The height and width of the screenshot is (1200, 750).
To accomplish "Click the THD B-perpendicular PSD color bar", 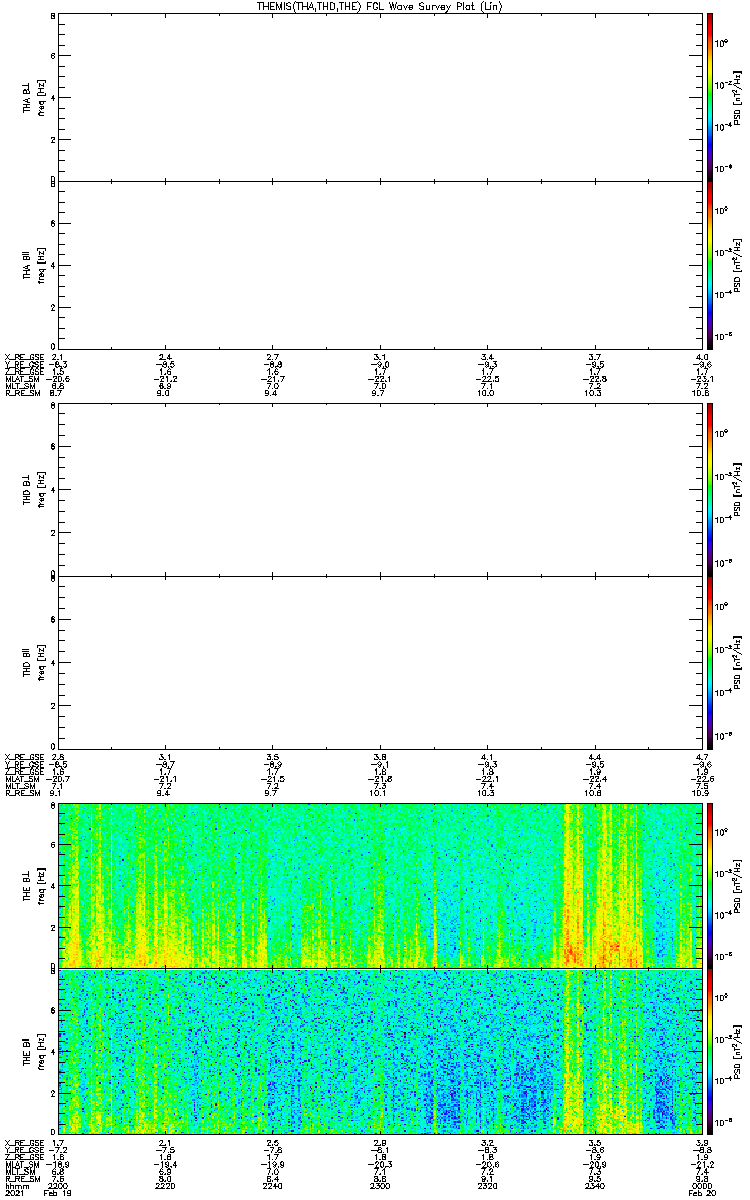I will coord(709,491).
